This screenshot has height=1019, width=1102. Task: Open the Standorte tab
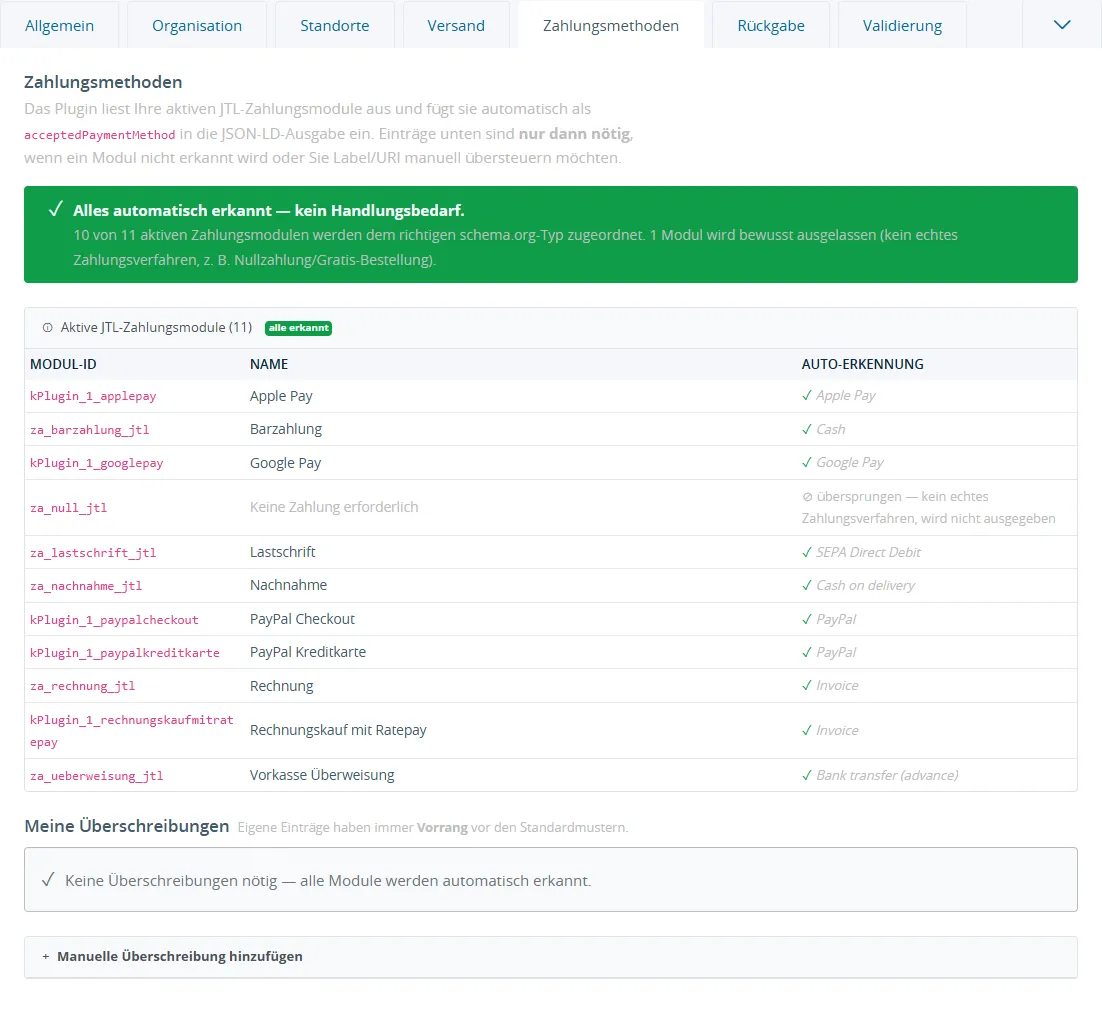[x=335, y=25]
